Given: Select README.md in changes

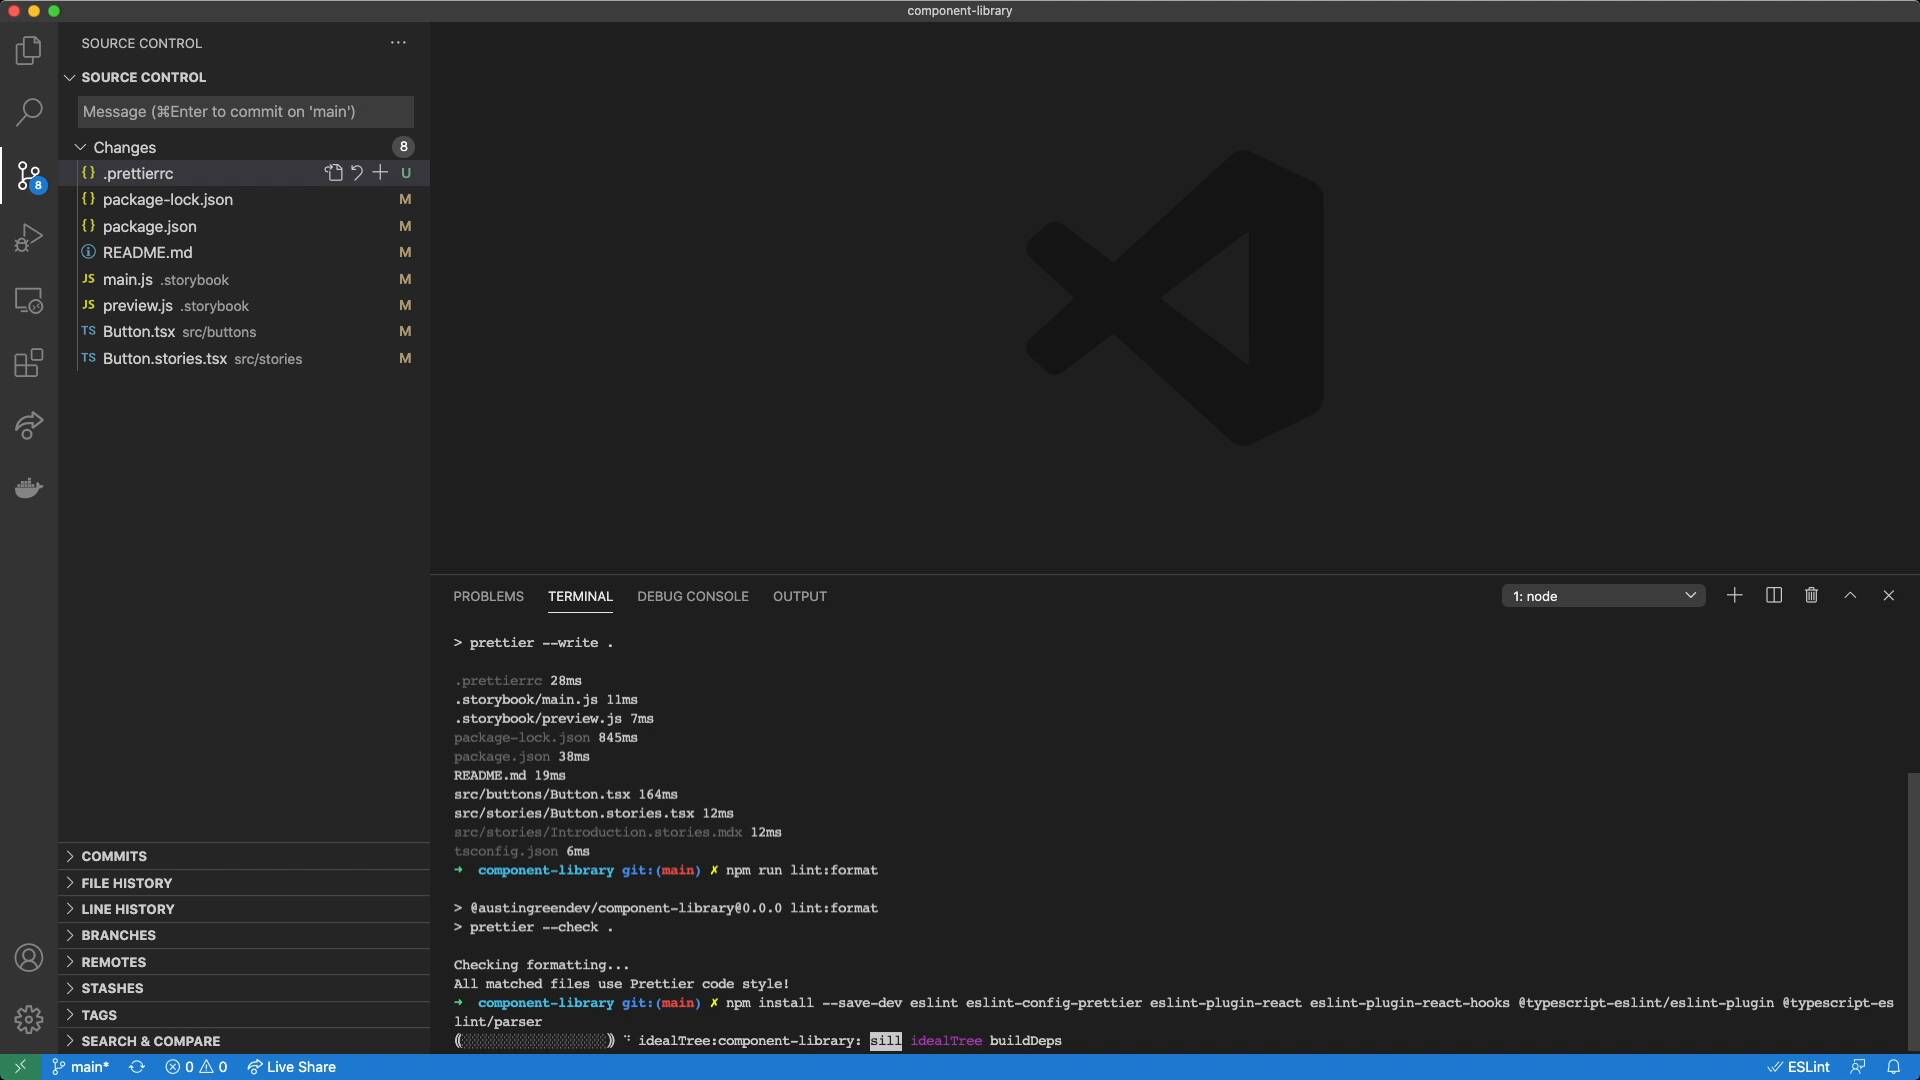Looking at the screenshot, I should pos(244,252).
